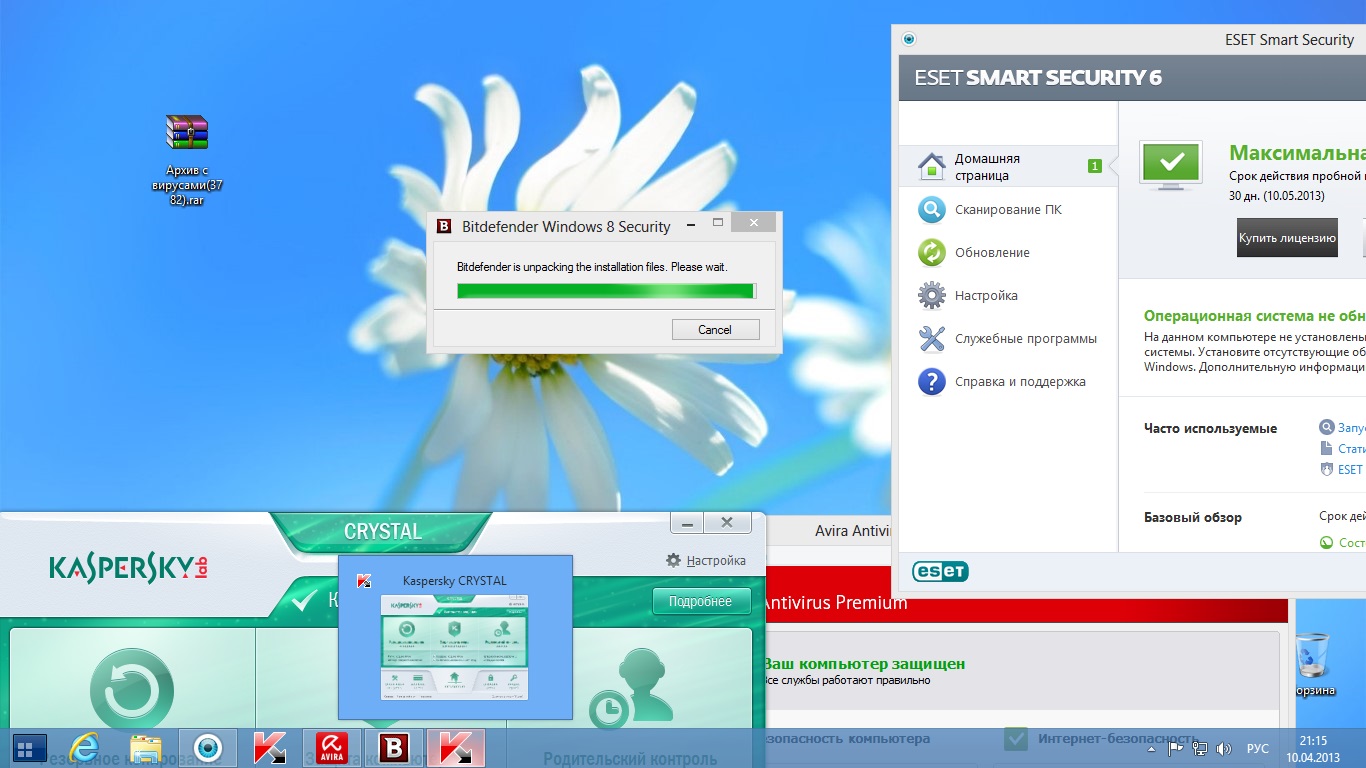The width and height of the screenshot is (1366, 768).
Task: Click Подробнее button in Kaspersky
Action: 700,601
